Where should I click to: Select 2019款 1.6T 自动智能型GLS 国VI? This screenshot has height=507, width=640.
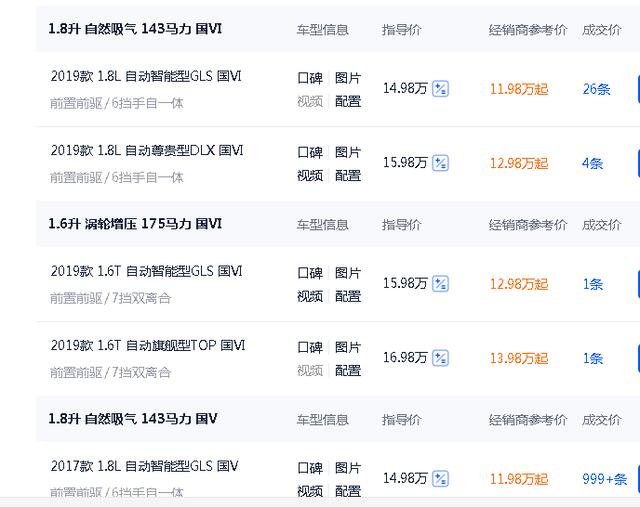147,271
